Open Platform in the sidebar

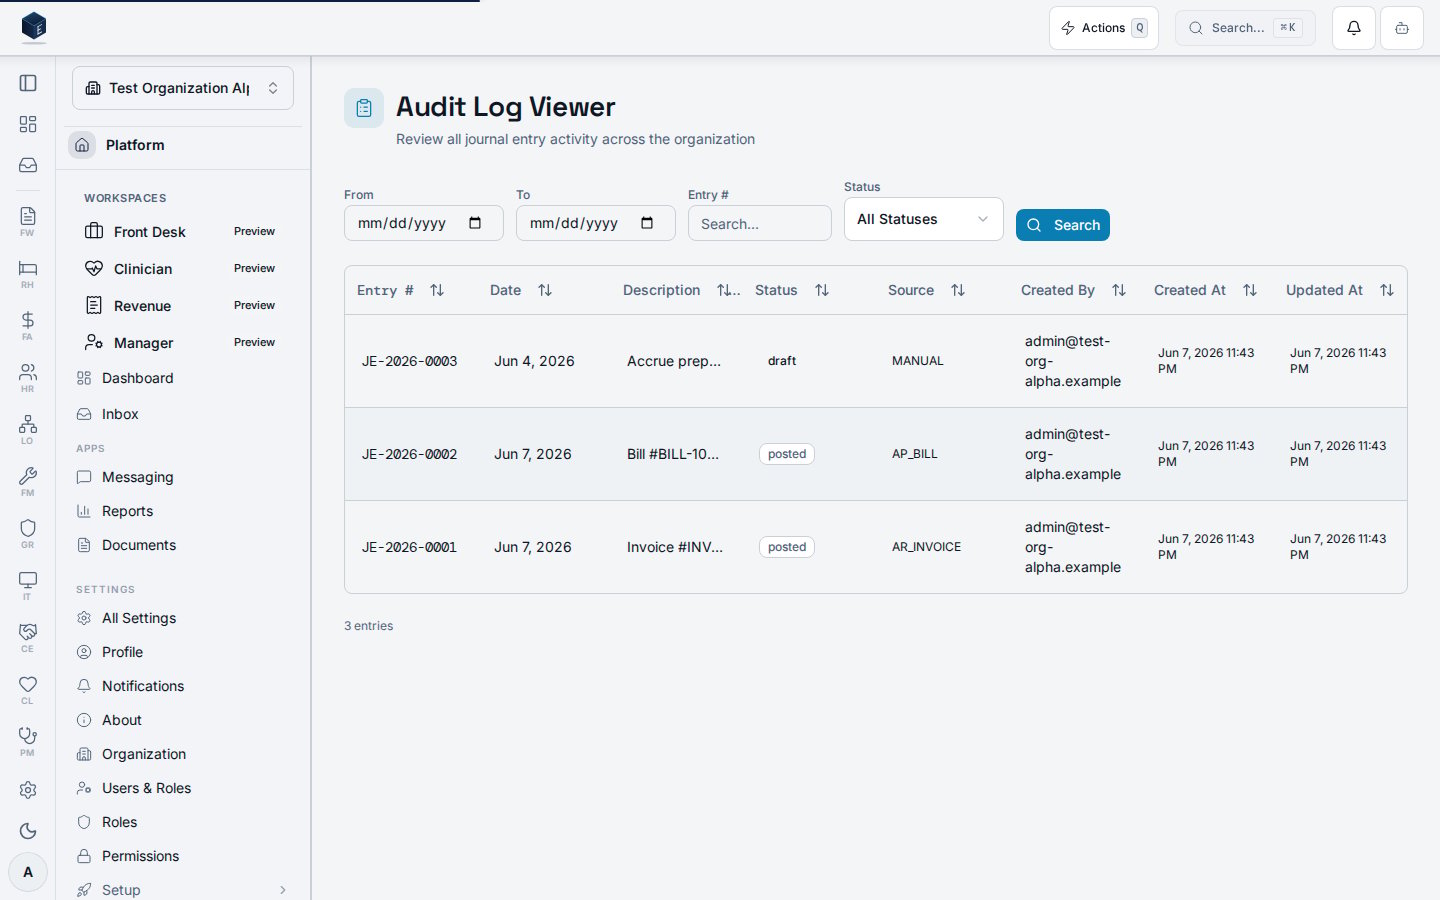pyautogui.click(x=183, y=145)
